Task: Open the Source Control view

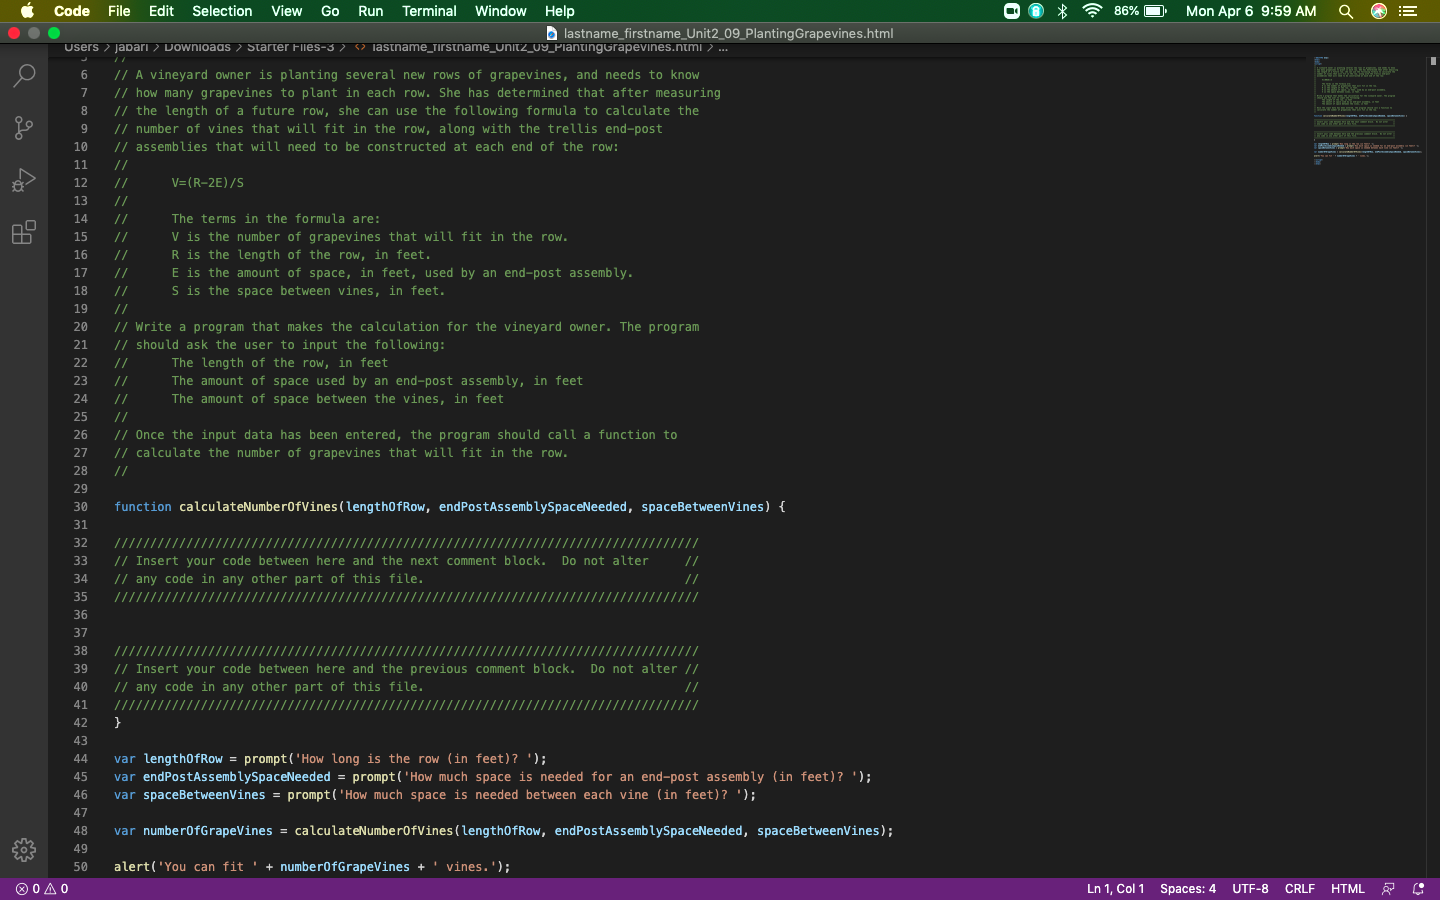Action: pyautogui.click(x=24, y=128)
